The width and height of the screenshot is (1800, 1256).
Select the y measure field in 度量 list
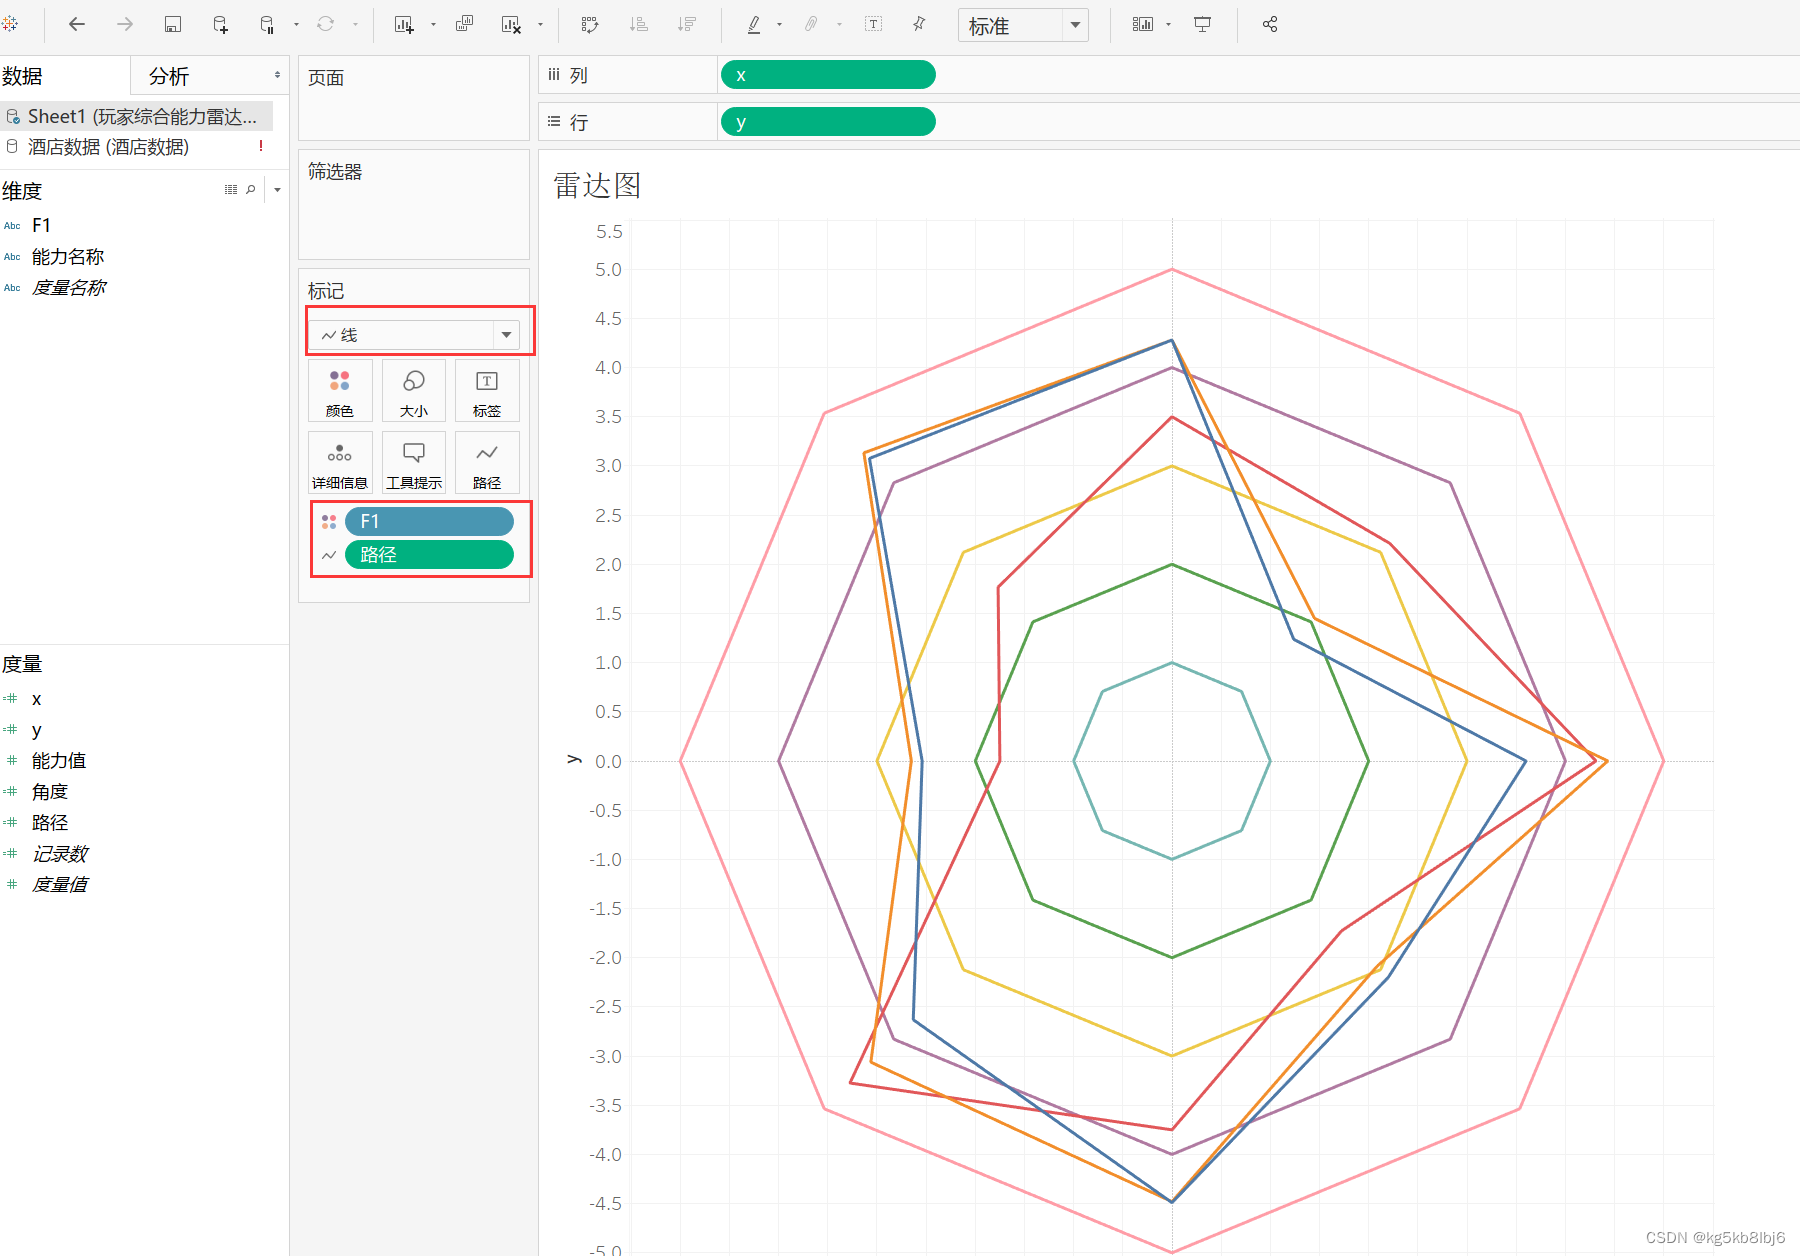tap(37, 729)
